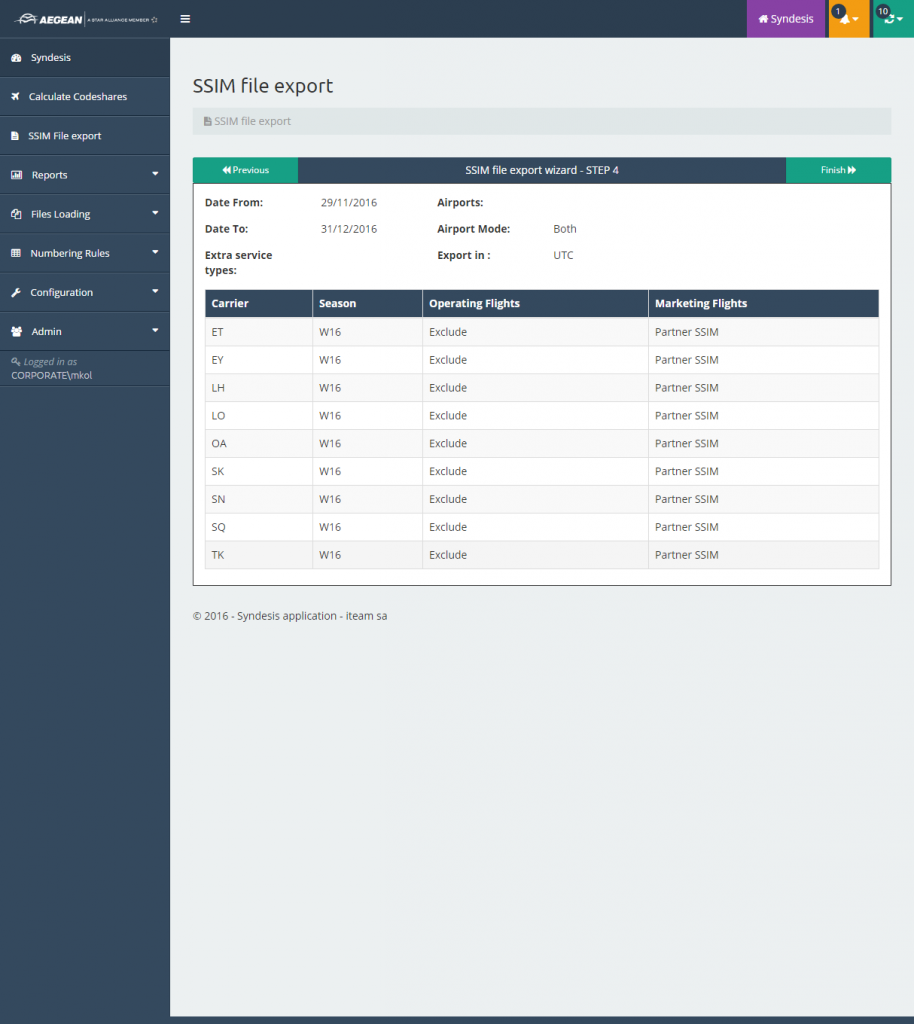This screenshot has height=1024, width=914.
Task: Click the Previous button in the wizard
Action: click(x=245, y=170)
